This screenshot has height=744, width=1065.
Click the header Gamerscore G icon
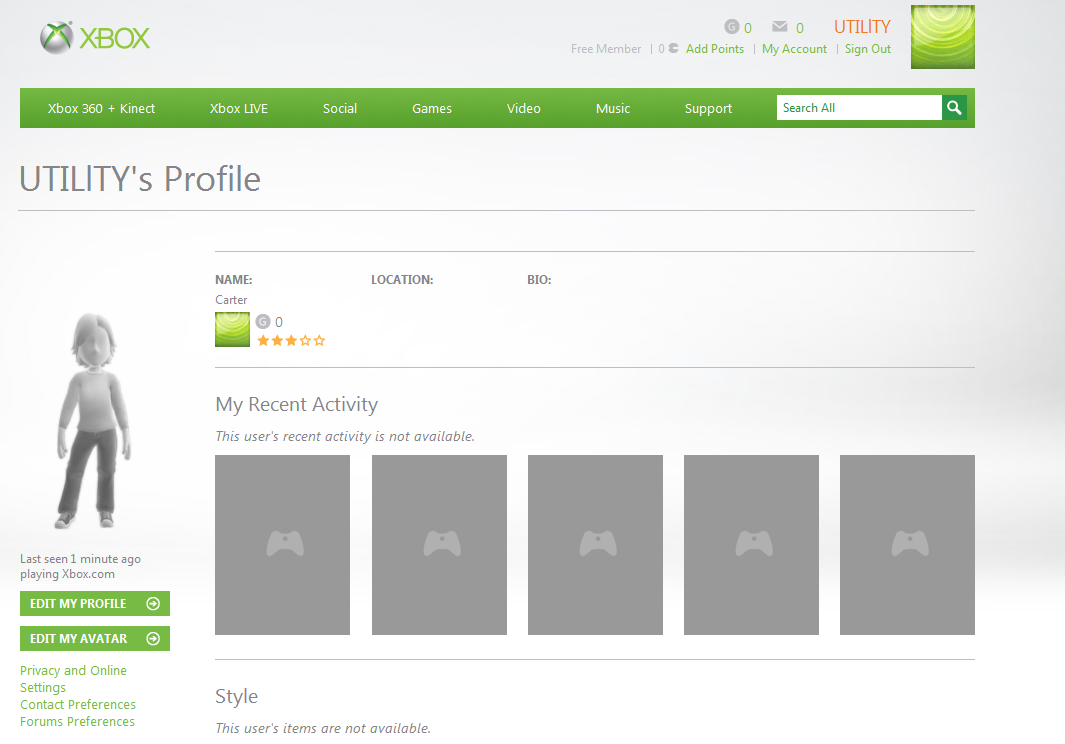[x=732, y=26]
